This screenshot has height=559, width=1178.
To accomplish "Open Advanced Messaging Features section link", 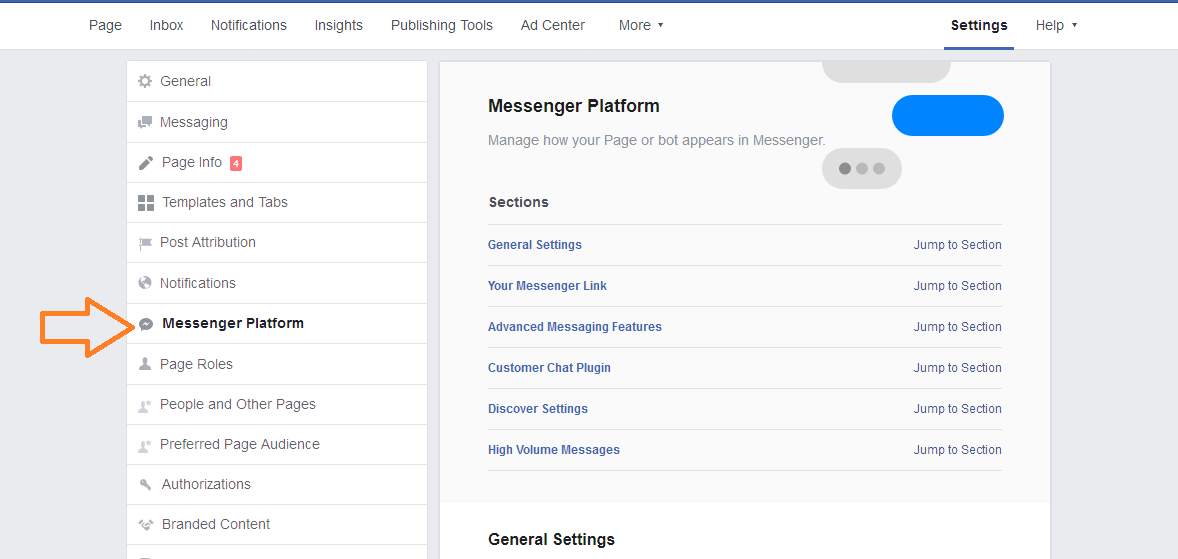I will 575,327.
